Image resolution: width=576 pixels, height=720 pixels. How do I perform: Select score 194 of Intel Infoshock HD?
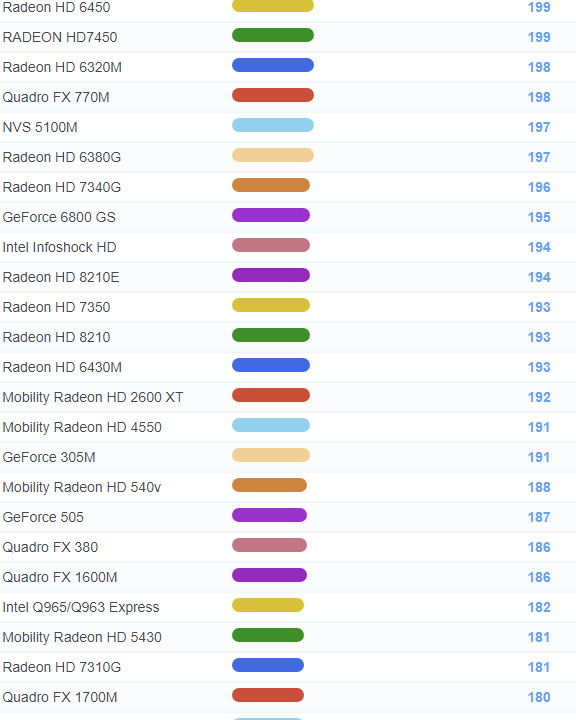click(539, 247)
